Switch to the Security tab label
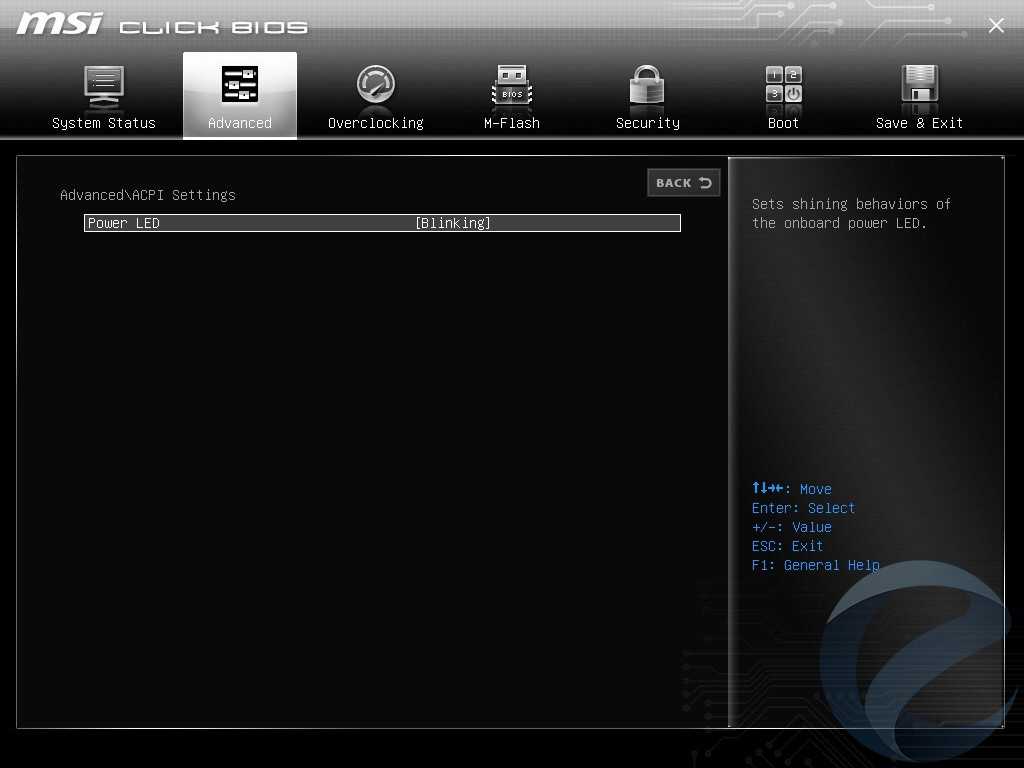Screen dimensions: 1024x768 coord(647,123)
